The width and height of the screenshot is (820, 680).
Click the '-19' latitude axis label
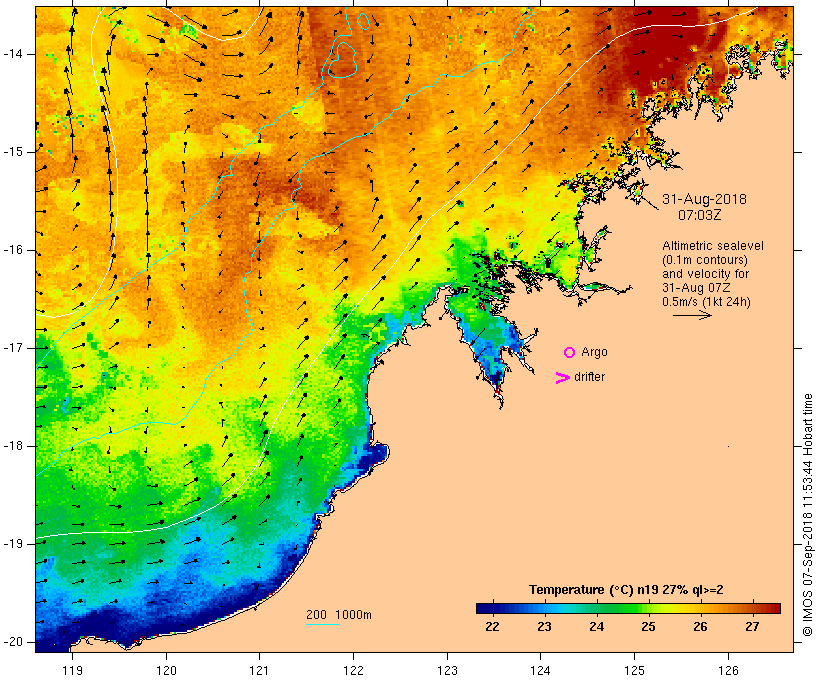pyautogui.click(x=13, y=544)
